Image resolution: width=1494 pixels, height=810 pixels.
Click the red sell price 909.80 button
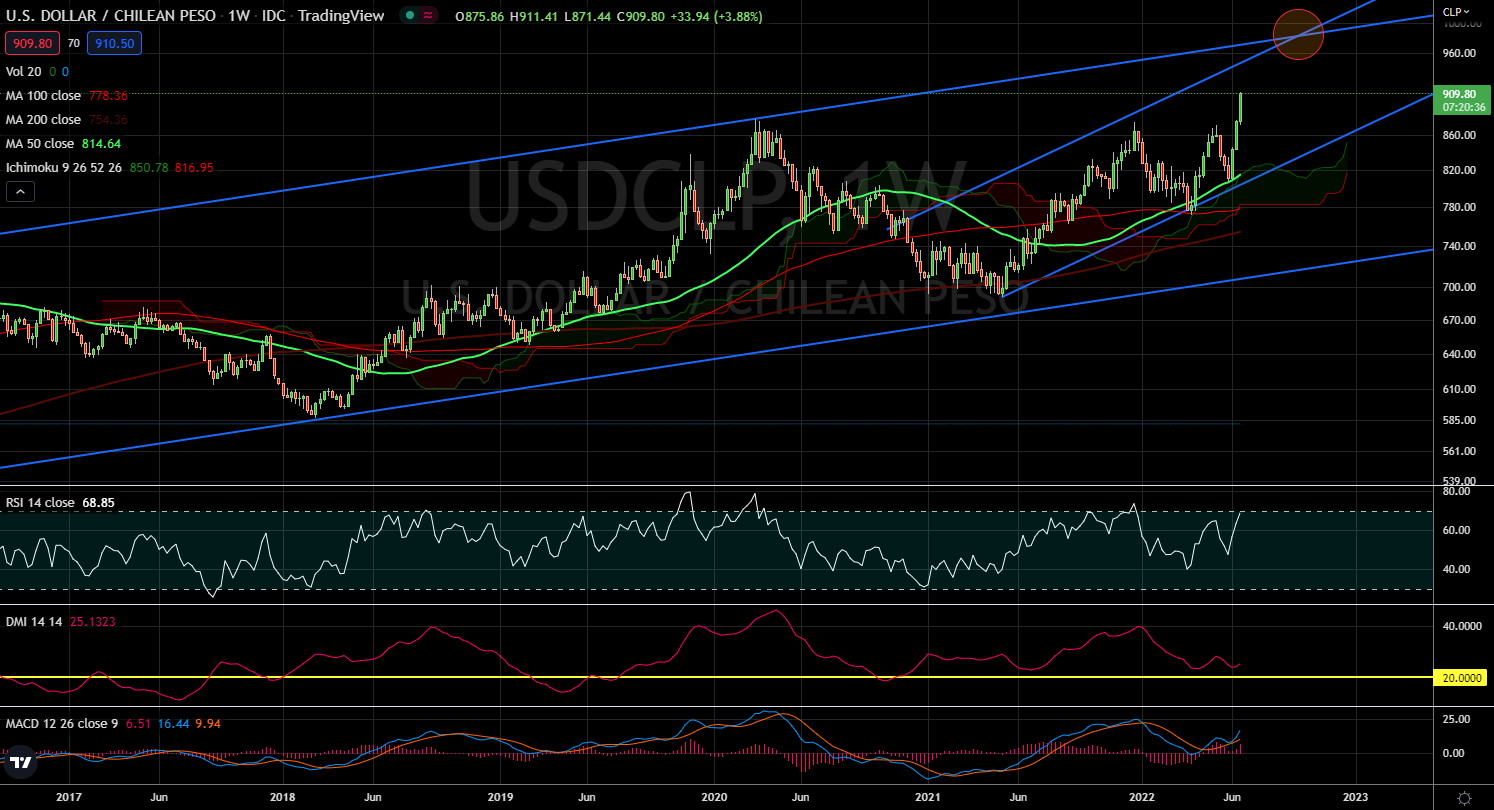(x=30, y=43)
